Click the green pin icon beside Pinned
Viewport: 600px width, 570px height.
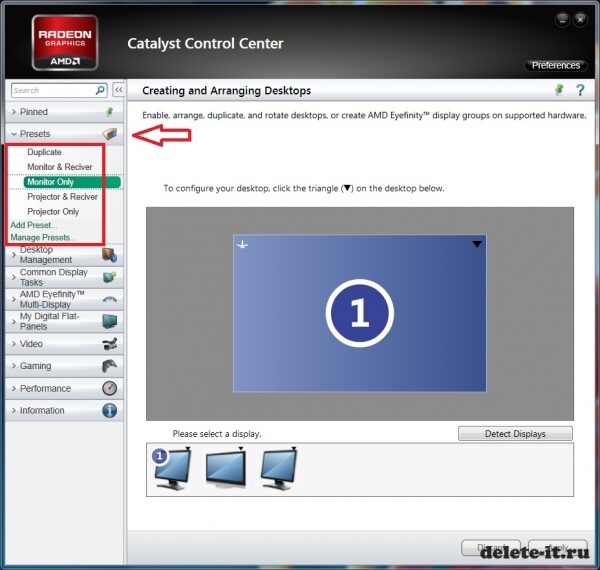click(109, 112)
